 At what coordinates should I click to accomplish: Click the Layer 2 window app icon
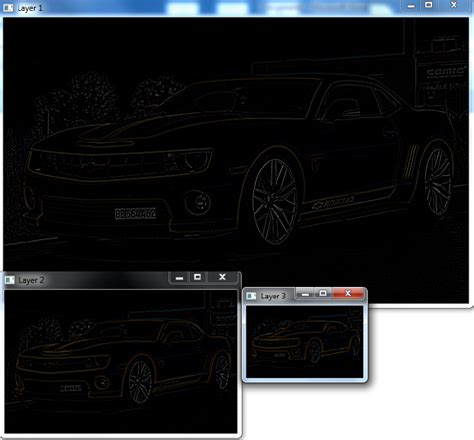pyautogui.click(x=10, y=280)
